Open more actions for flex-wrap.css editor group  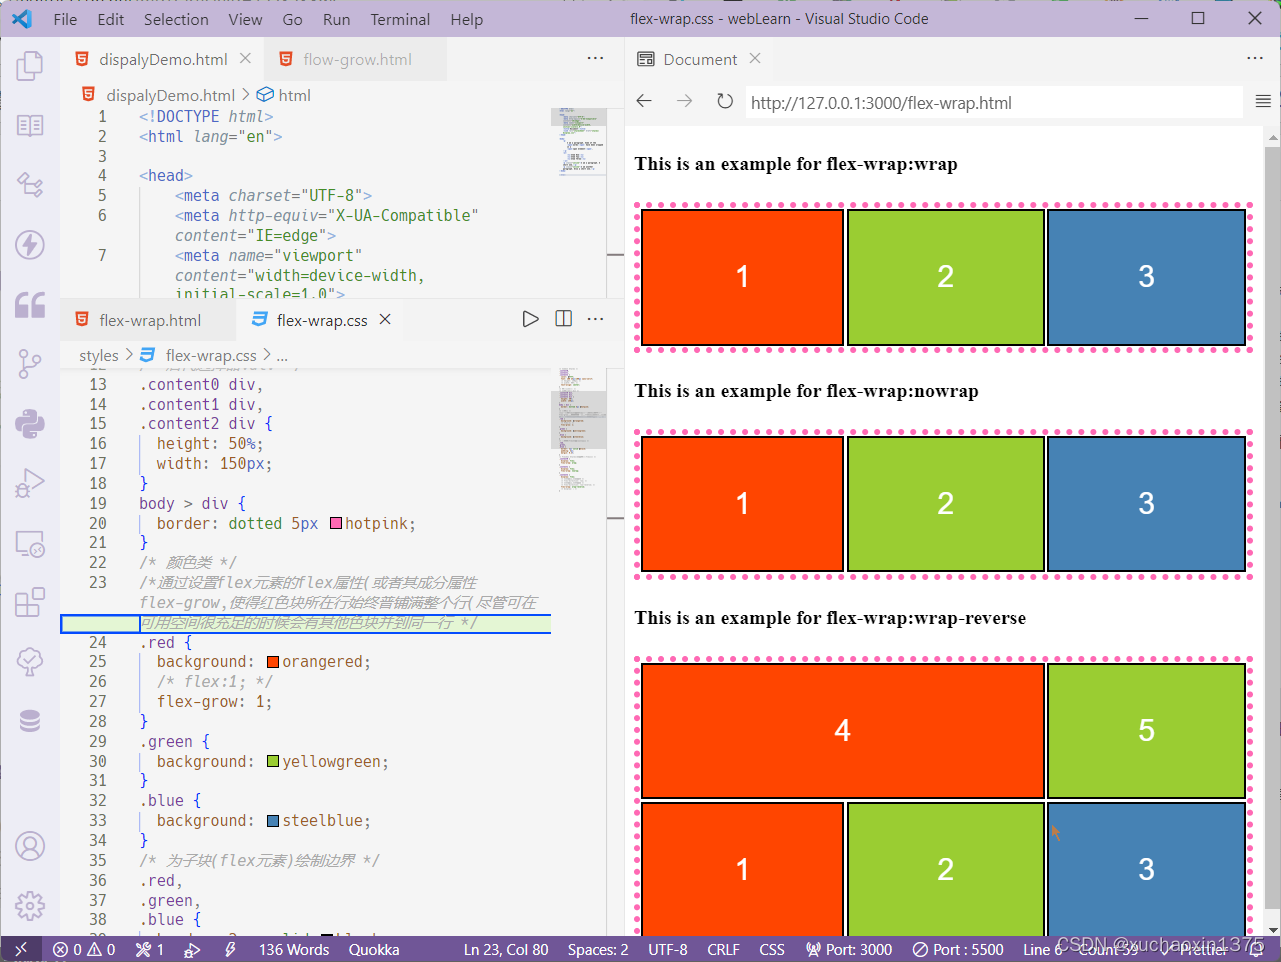[596, 319]
